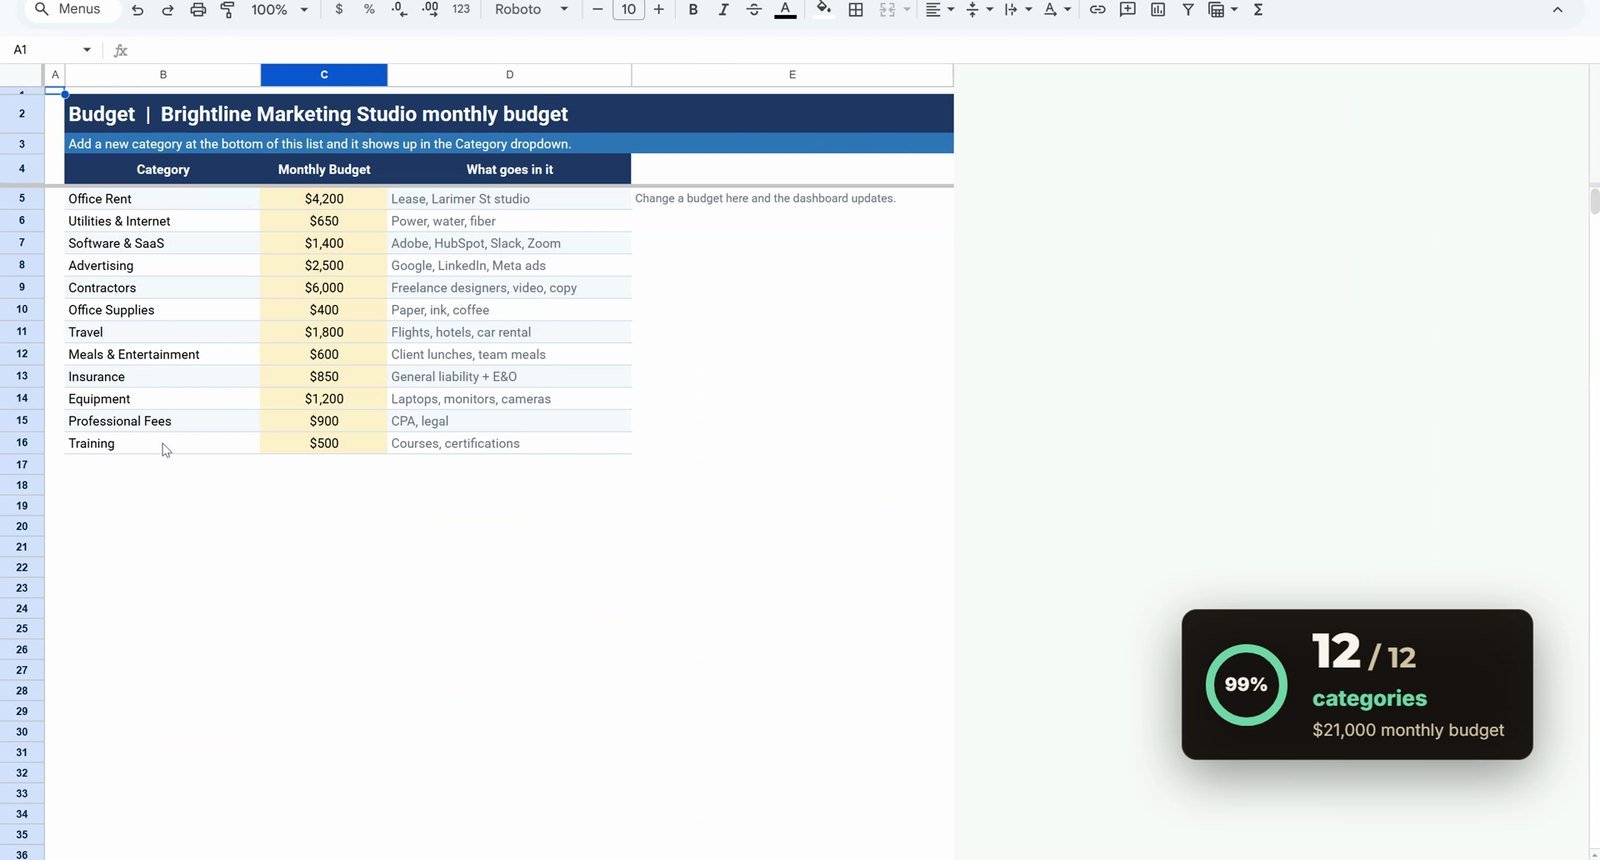Print the spreadsheet with the printer icon
1600x860 pixels.
click(x=198, y=10)
